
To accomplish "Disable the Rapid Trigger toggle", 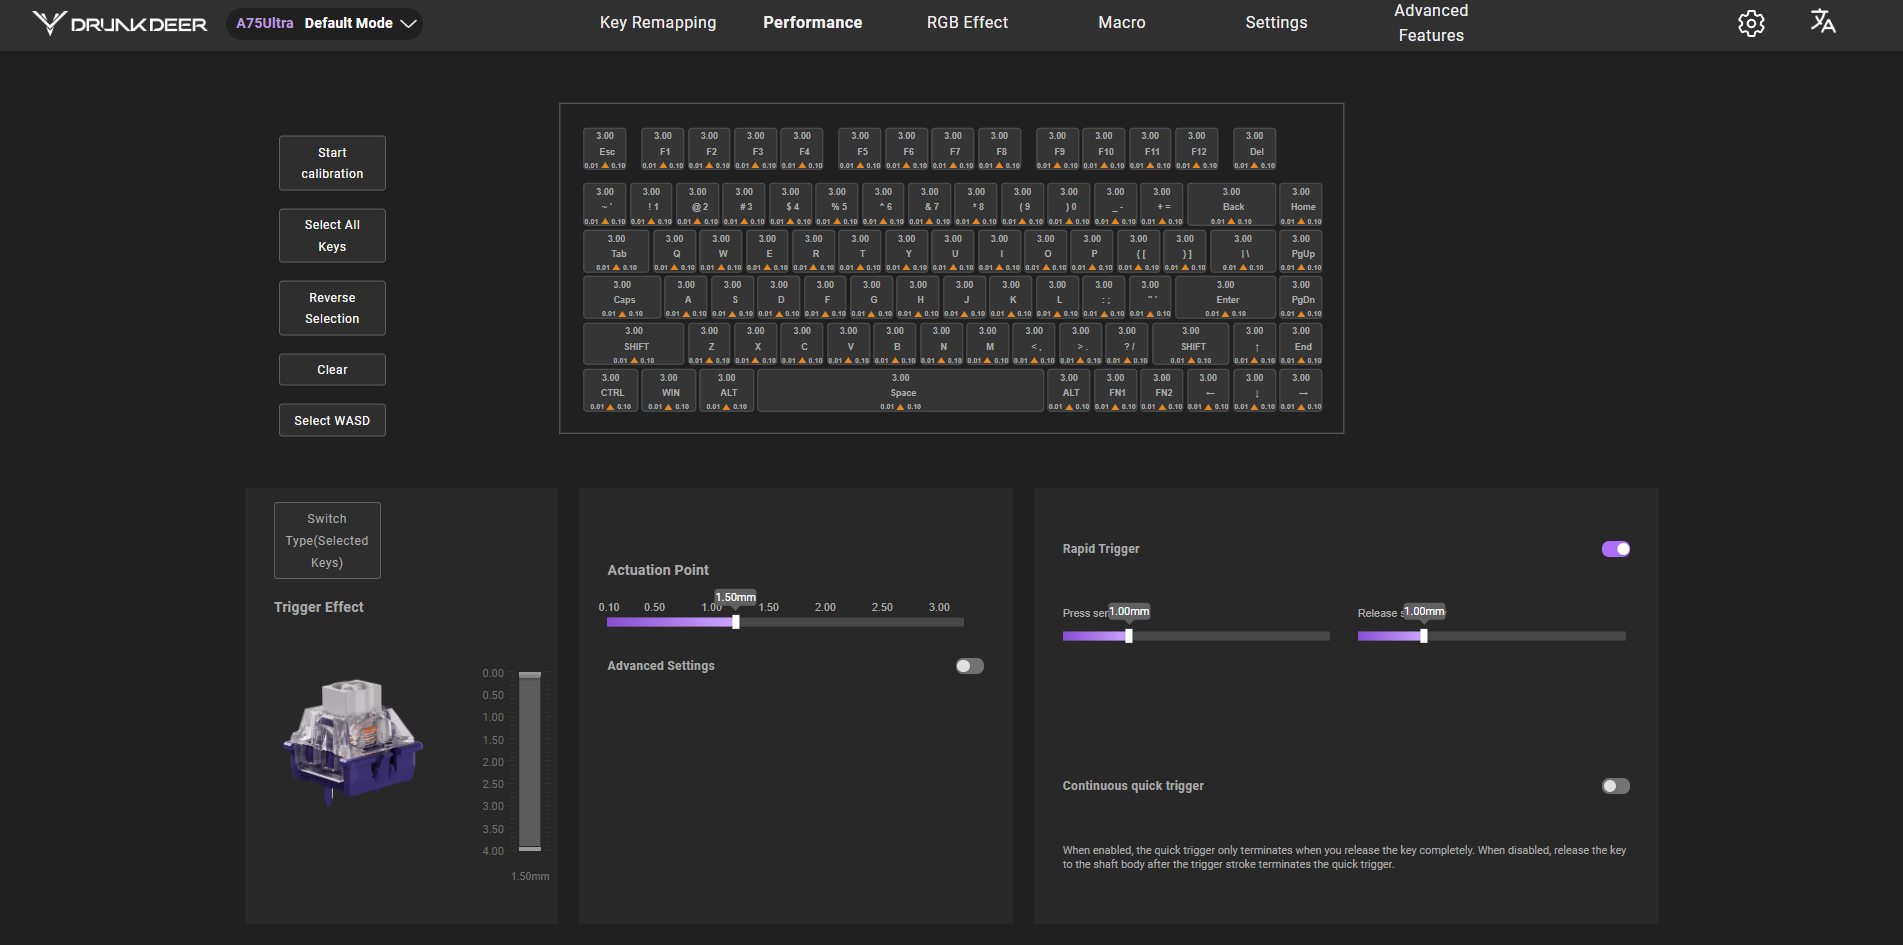I will click(x=1615, y=549).
